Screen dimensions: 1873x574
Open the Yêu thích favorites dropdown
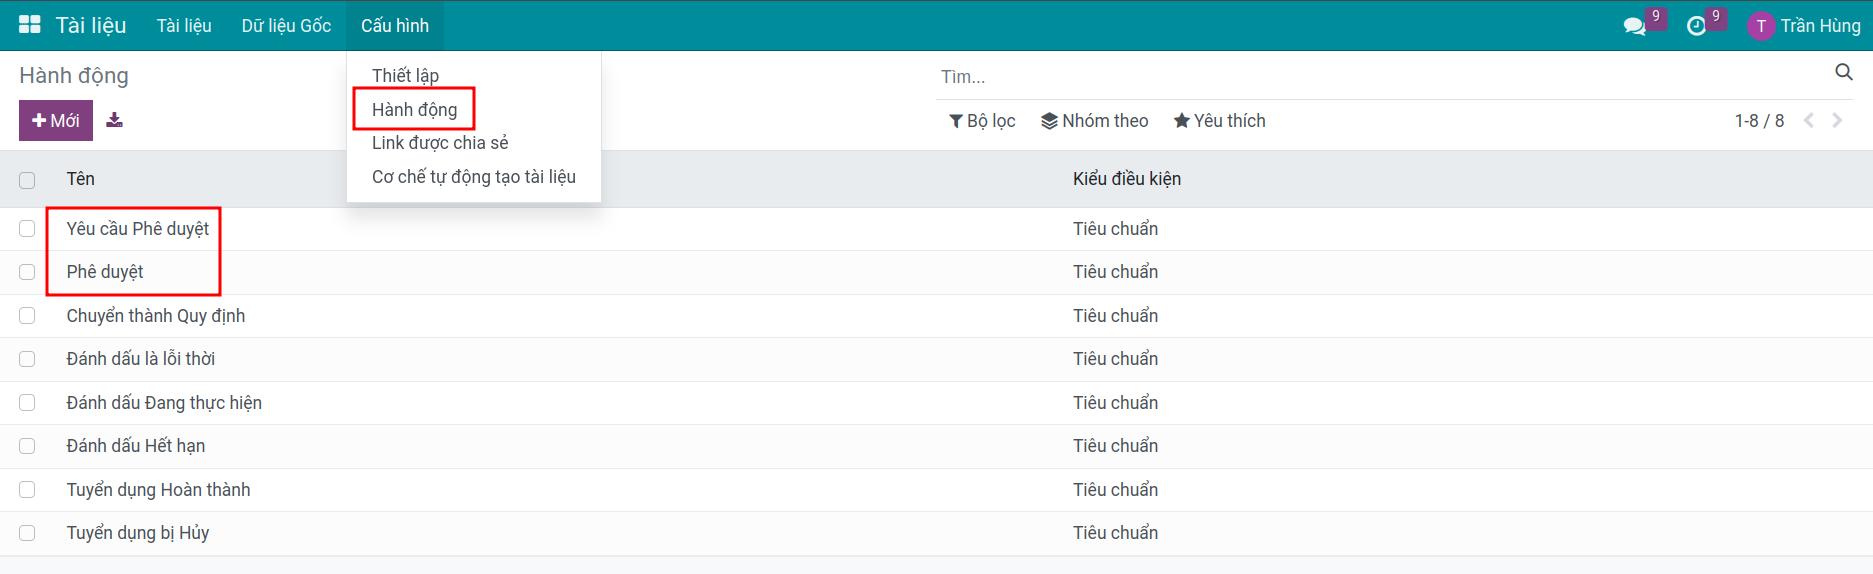point(1220,121)
